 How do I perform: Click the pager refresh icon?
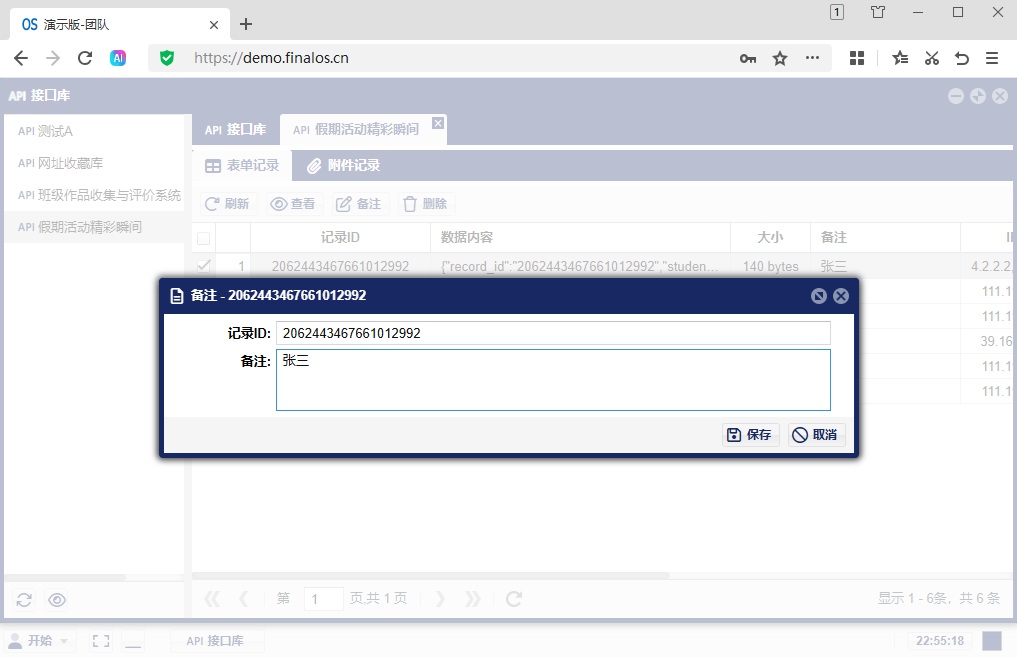514,599
